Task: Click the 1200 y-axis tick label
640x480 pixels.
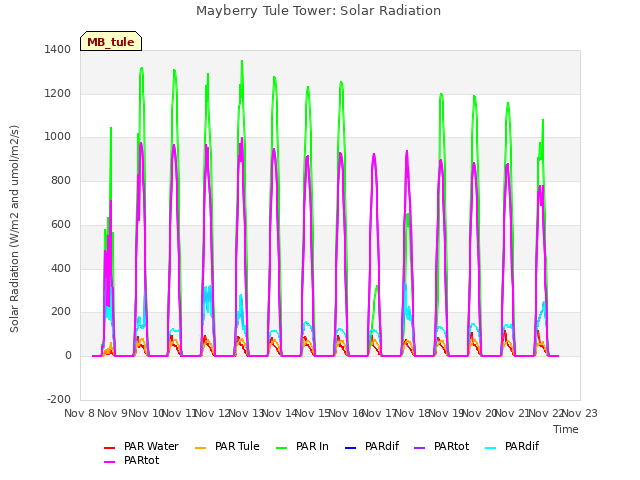Action: coord(58,93)
